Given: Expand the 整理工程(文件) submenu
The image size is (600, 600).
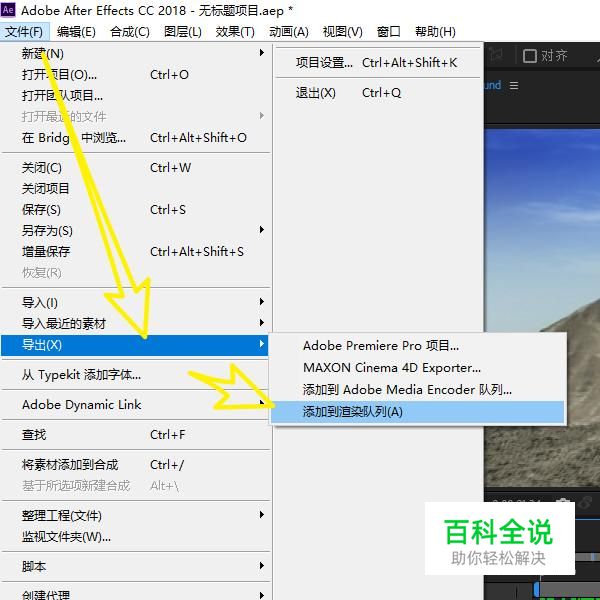Looking at the screenshot, I should [x=136, y=516].
